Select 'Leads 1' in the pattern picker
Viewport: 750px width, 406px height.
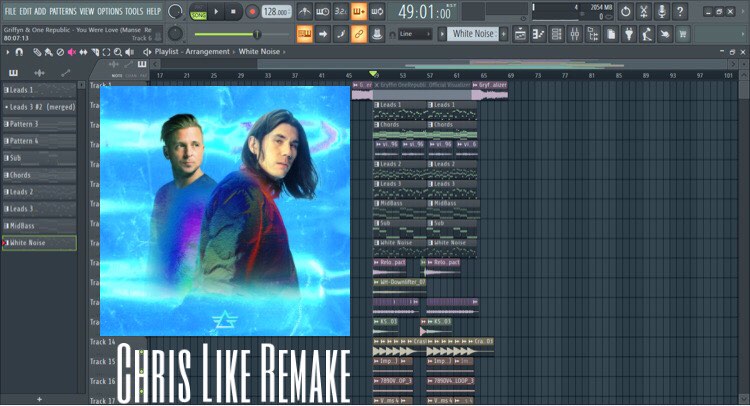pos(39,90)
